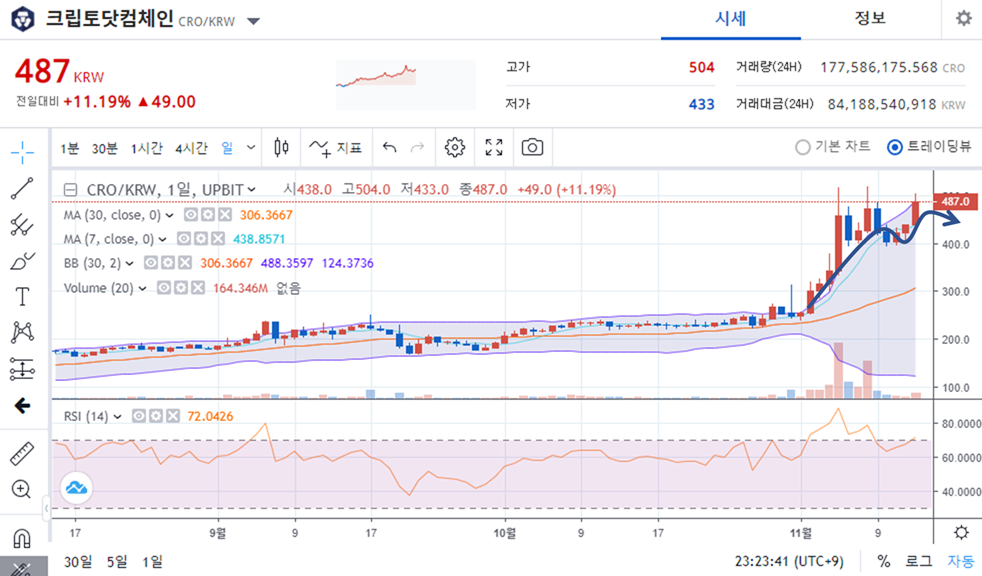This screenshot has width=982, height=576.
Task: Toggle the magnet snap mode
Action: (23, 537)
